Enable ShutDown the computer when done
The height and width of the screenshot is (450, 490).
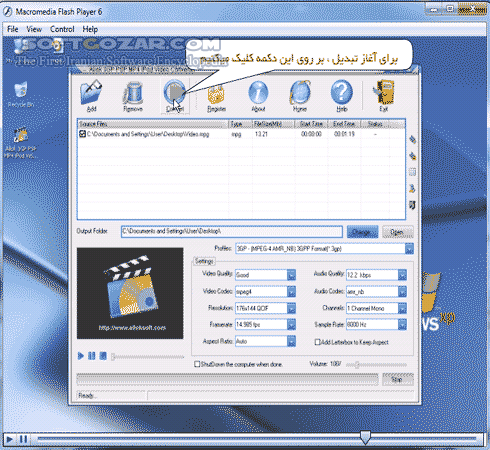[197, 364]
